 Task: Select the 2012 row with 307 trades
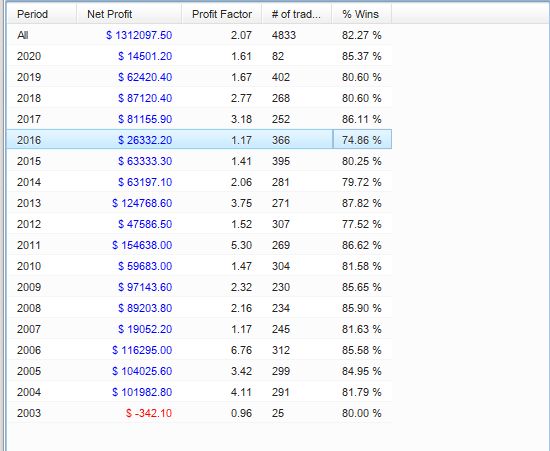tap(199, 224)
